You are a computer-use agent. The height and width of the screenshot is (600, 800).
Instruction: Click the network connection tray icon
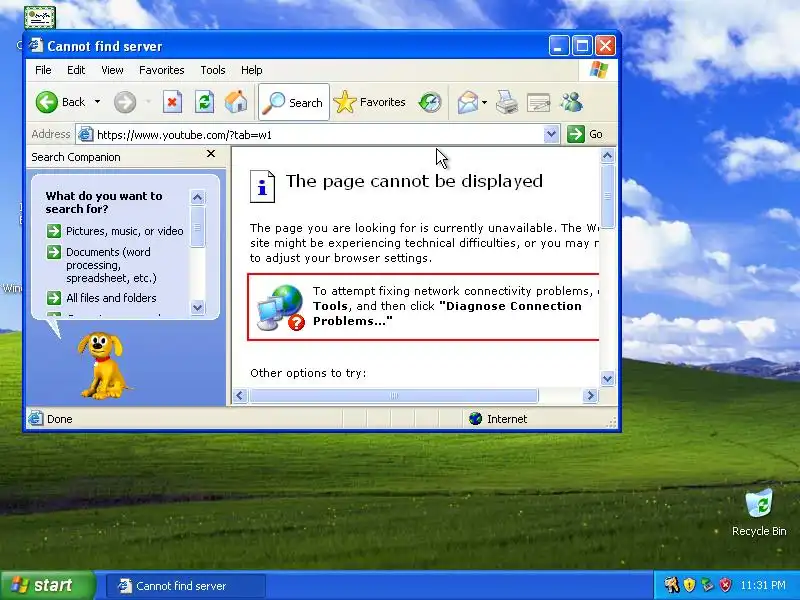pos(707,585)
